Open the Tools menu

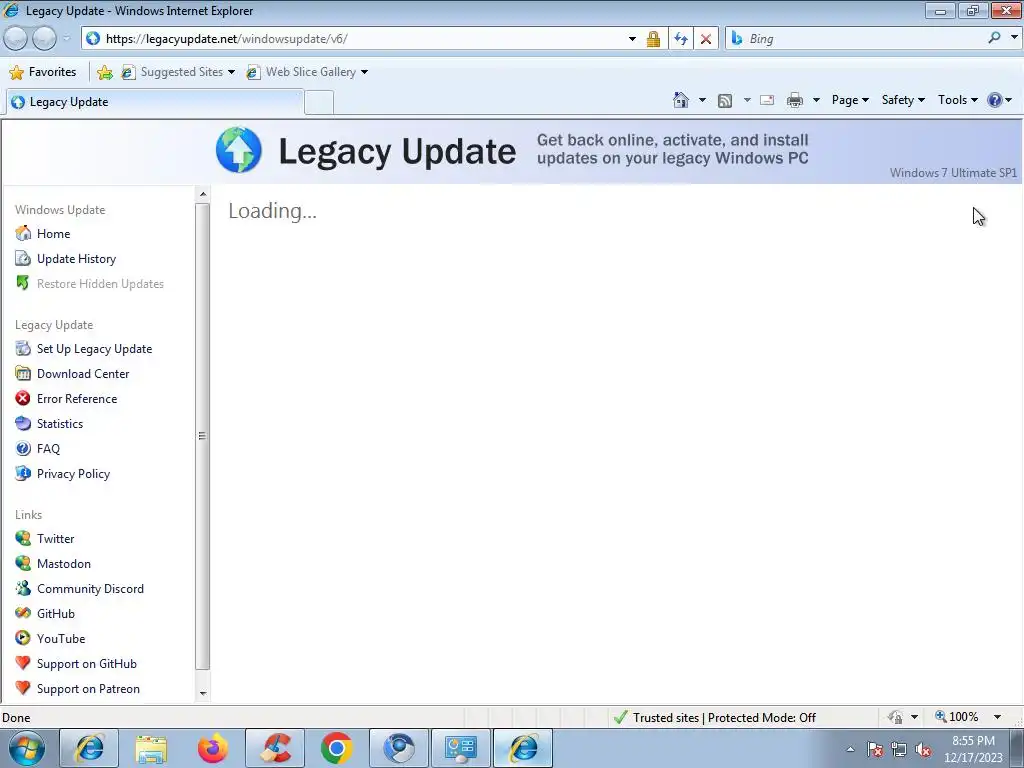tap(957, 100)
